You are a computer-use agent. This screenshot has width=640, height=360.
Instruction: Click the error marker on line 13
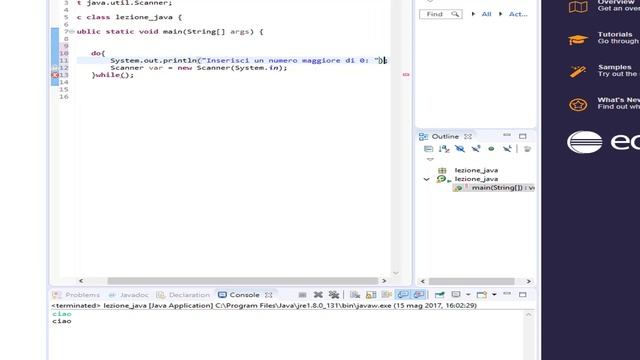(x=55, y=75)
